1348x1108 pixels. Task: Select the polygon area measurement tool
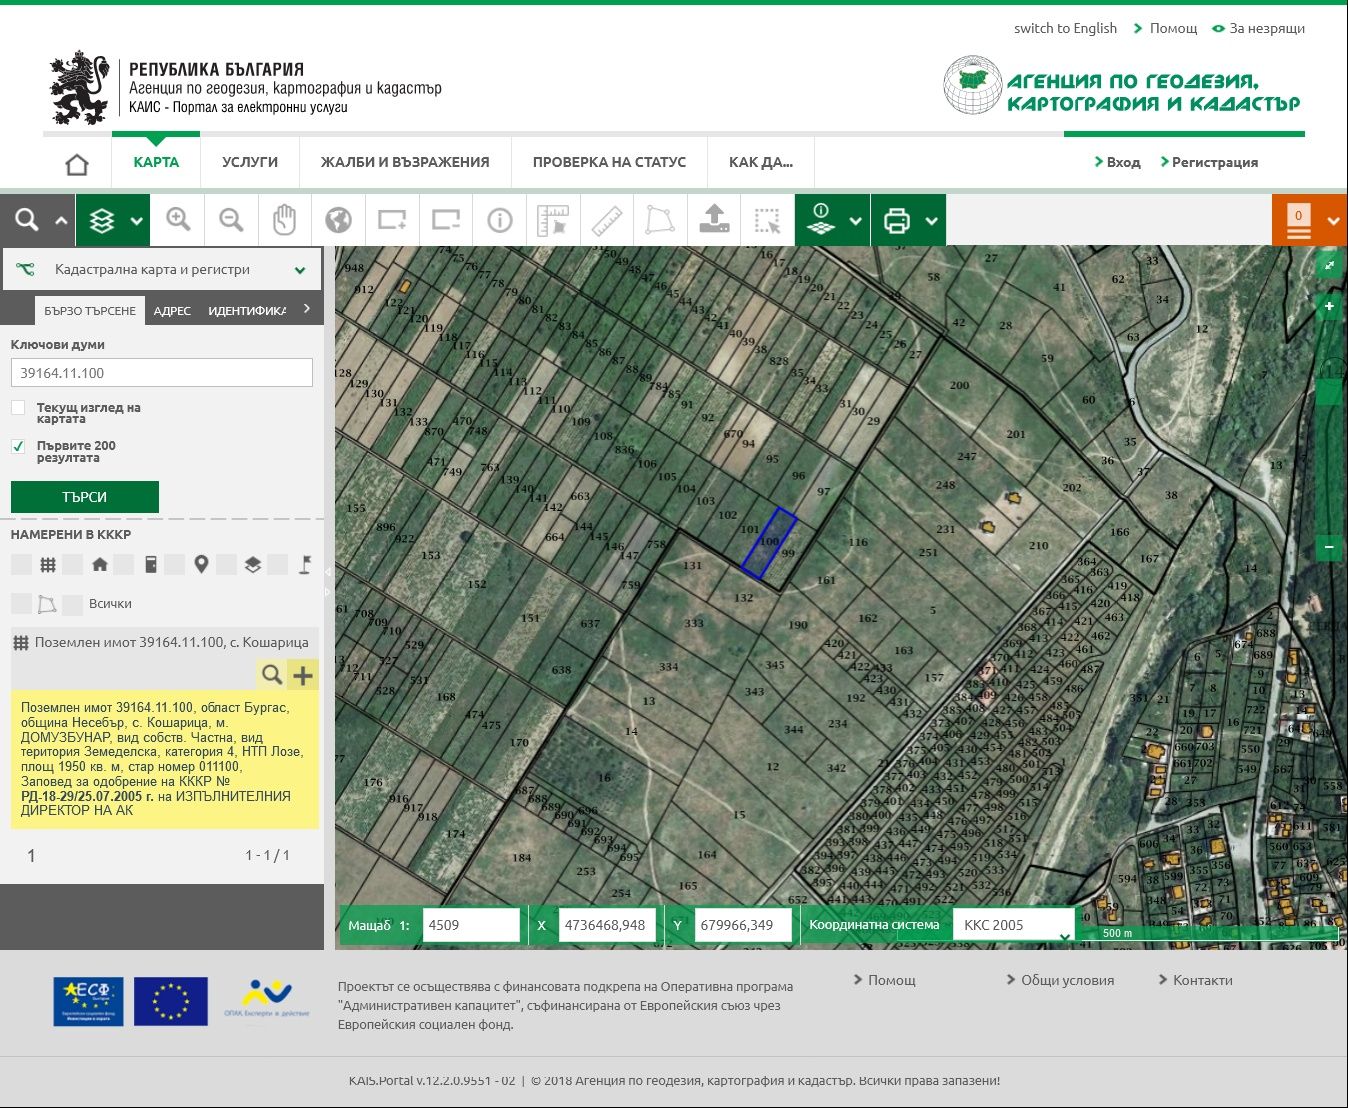[x=660, y=220]
